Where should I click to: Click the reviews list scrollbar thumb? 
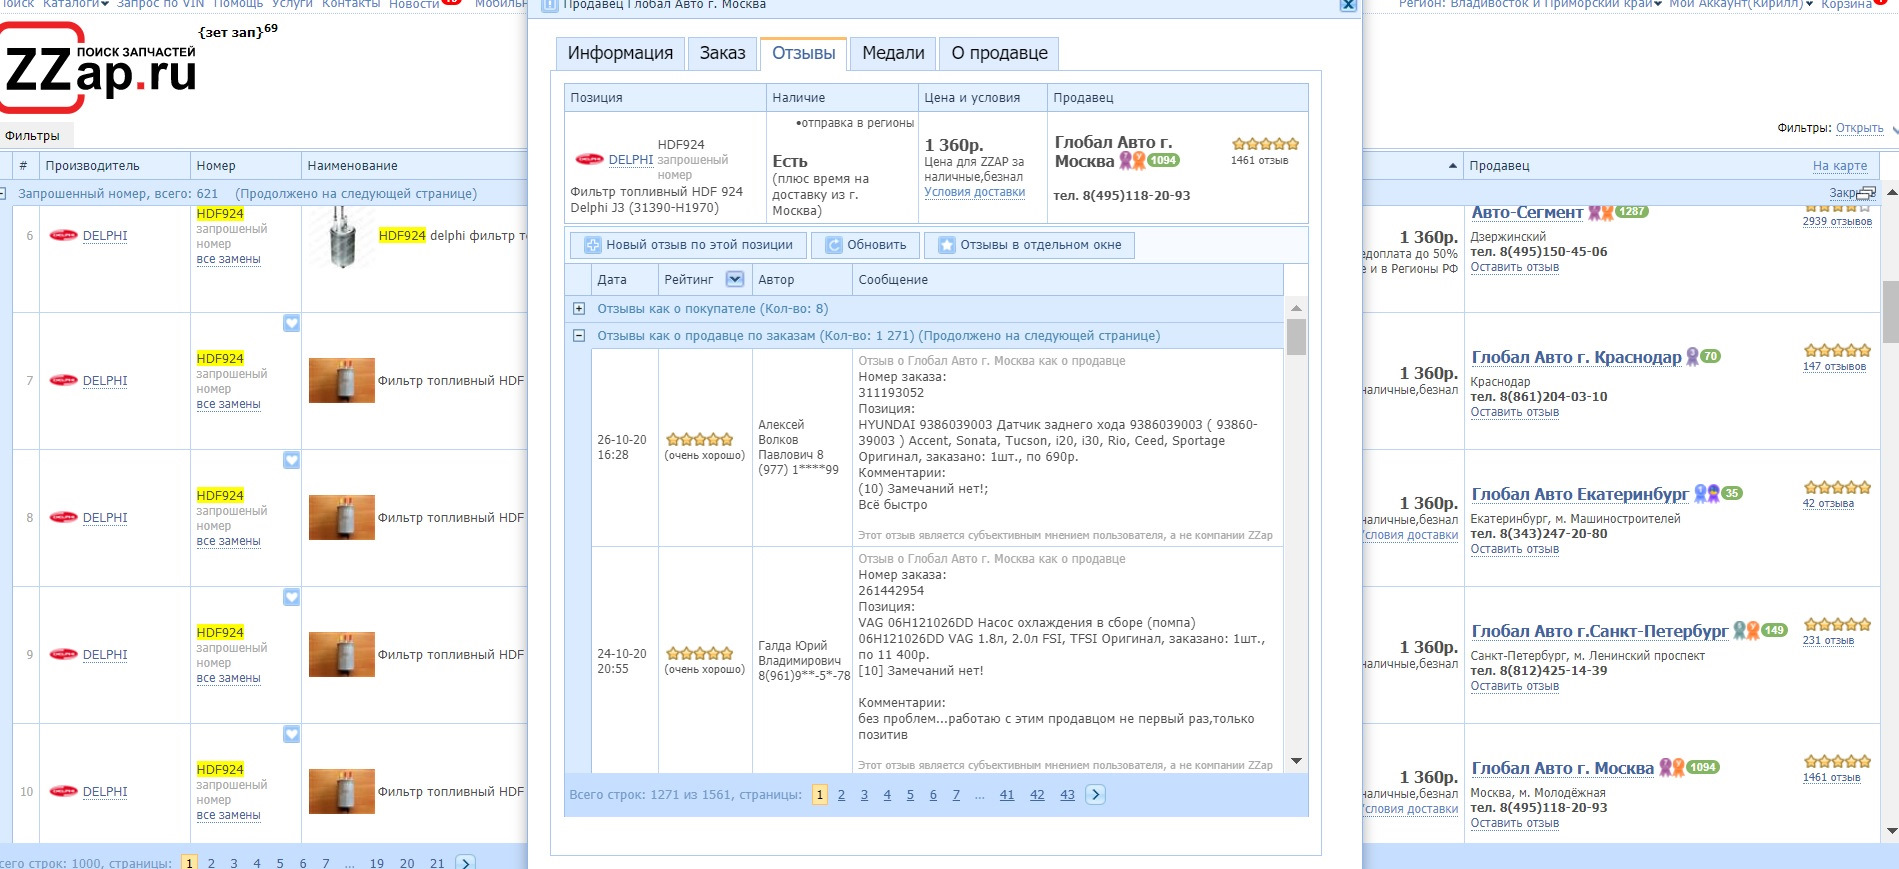(1296, 337)
